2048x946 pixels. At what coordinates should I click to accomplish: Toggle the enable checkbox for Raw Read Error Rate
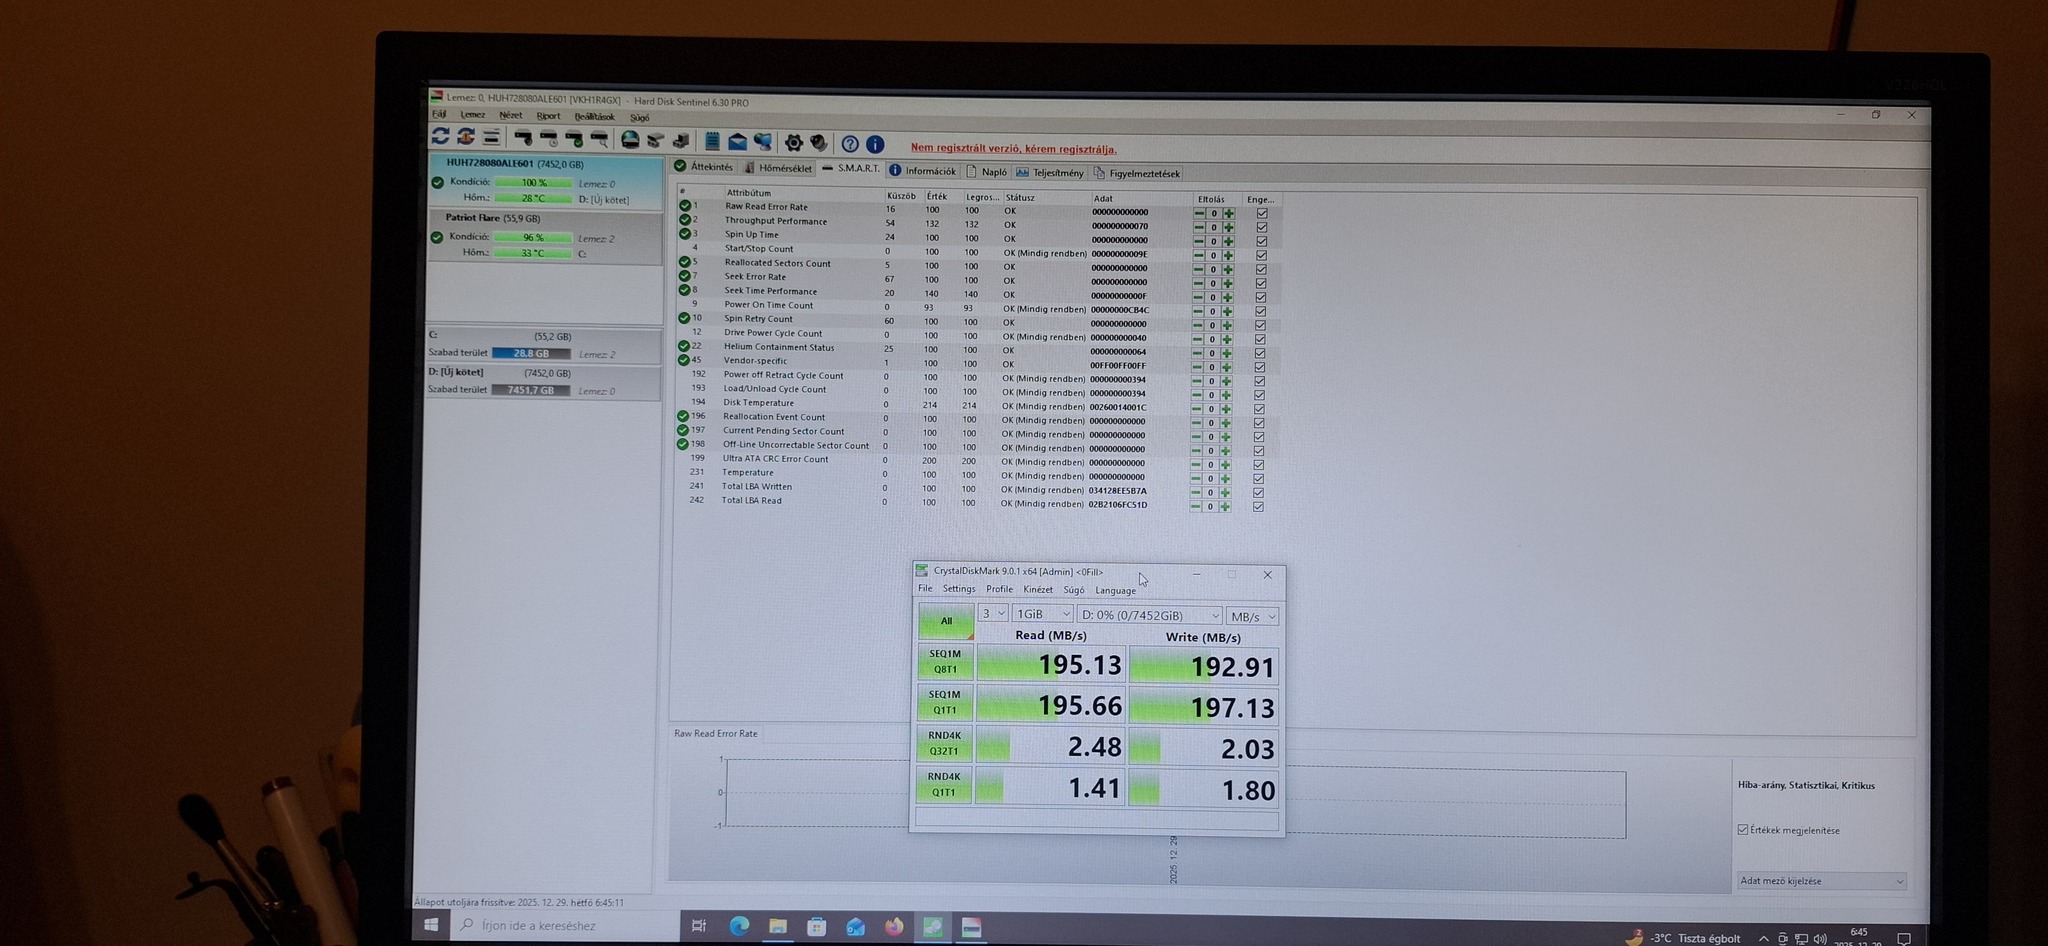(x=1262, y=213)
